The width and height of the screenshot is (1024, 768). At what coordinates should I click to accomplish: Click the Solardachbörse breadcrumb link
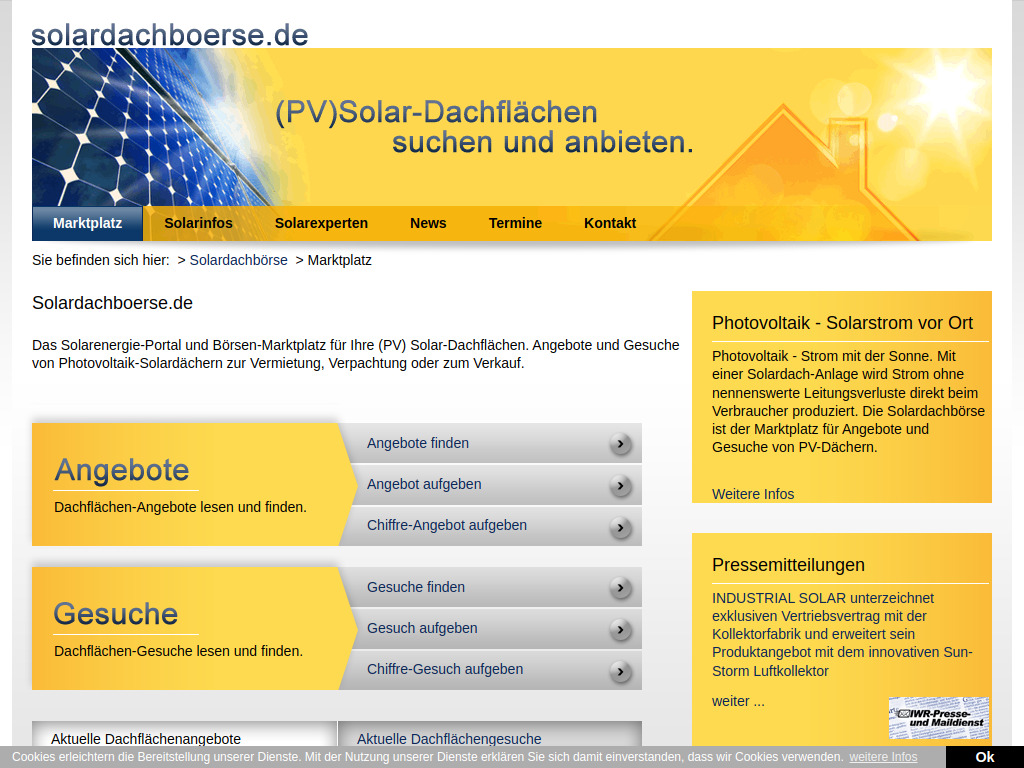(237, 260)
